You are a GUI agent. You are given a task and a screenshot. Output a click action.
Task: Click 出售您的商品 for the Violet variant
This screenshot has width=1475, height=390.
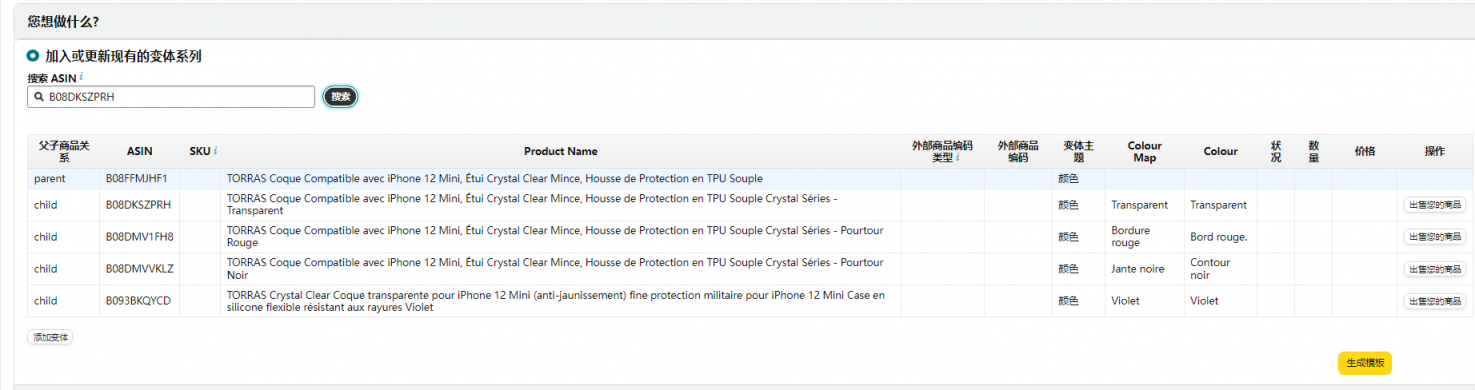click(1434, 301)
